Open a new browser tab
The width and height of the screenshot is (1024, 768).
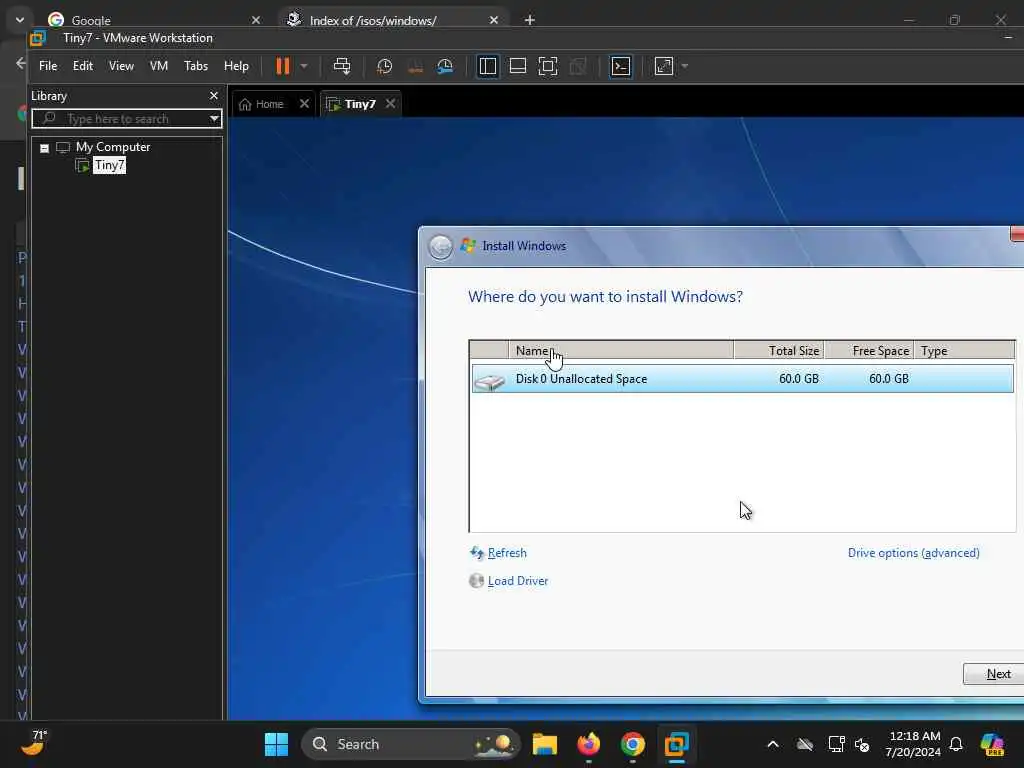(530, 20)
